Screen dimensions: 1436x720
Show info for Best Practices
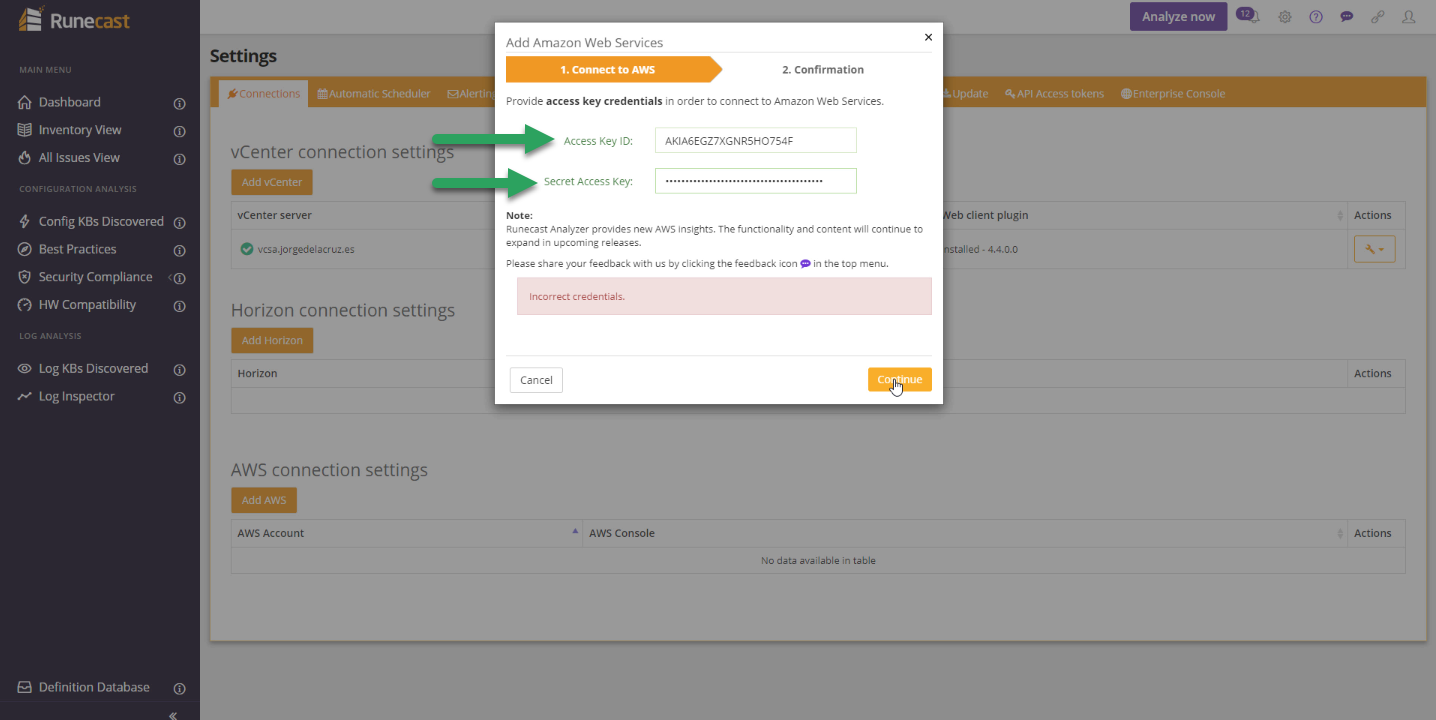[x=180, y=250]
